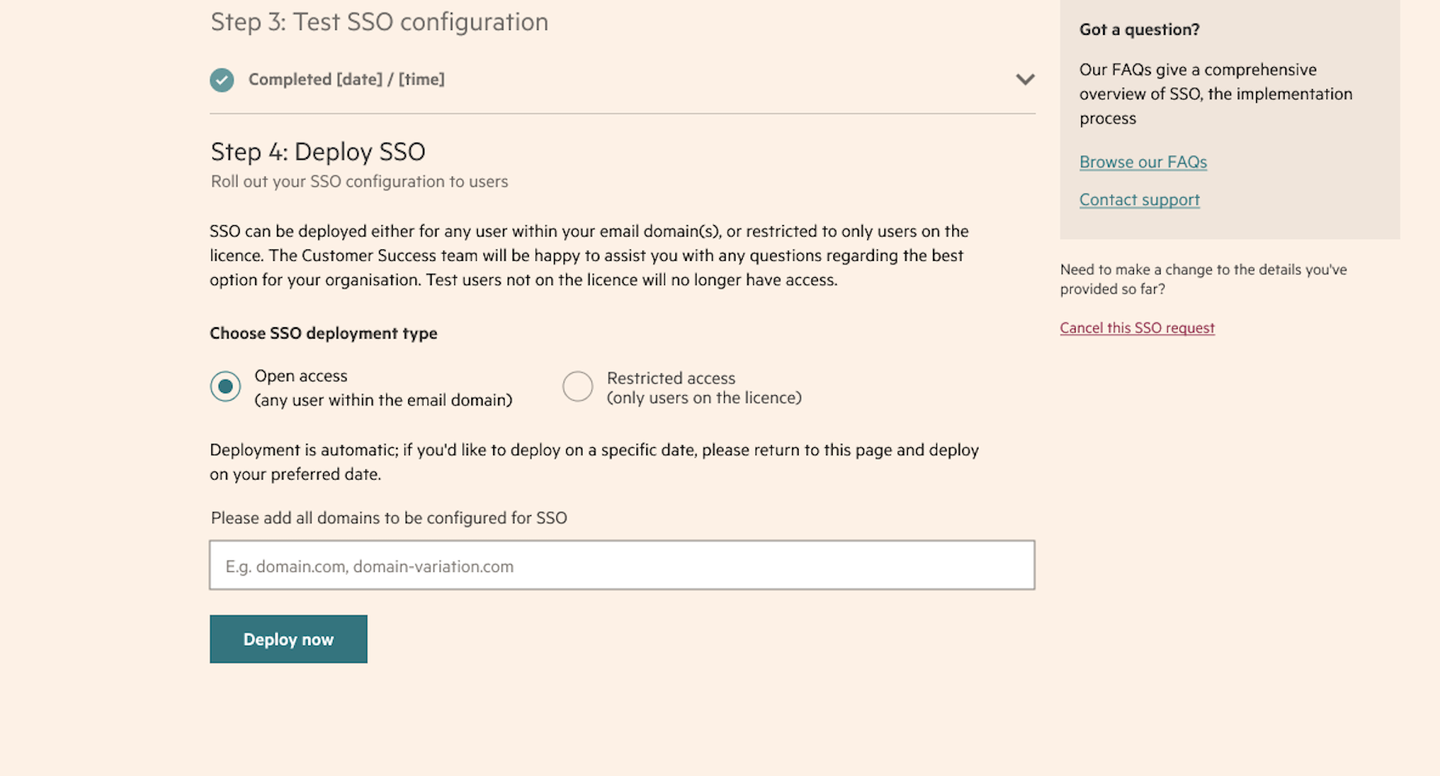Screen dimensions: 1440x776
Task: Click "(any user within the email domain)" description
Action: click(x=383, y=400)
